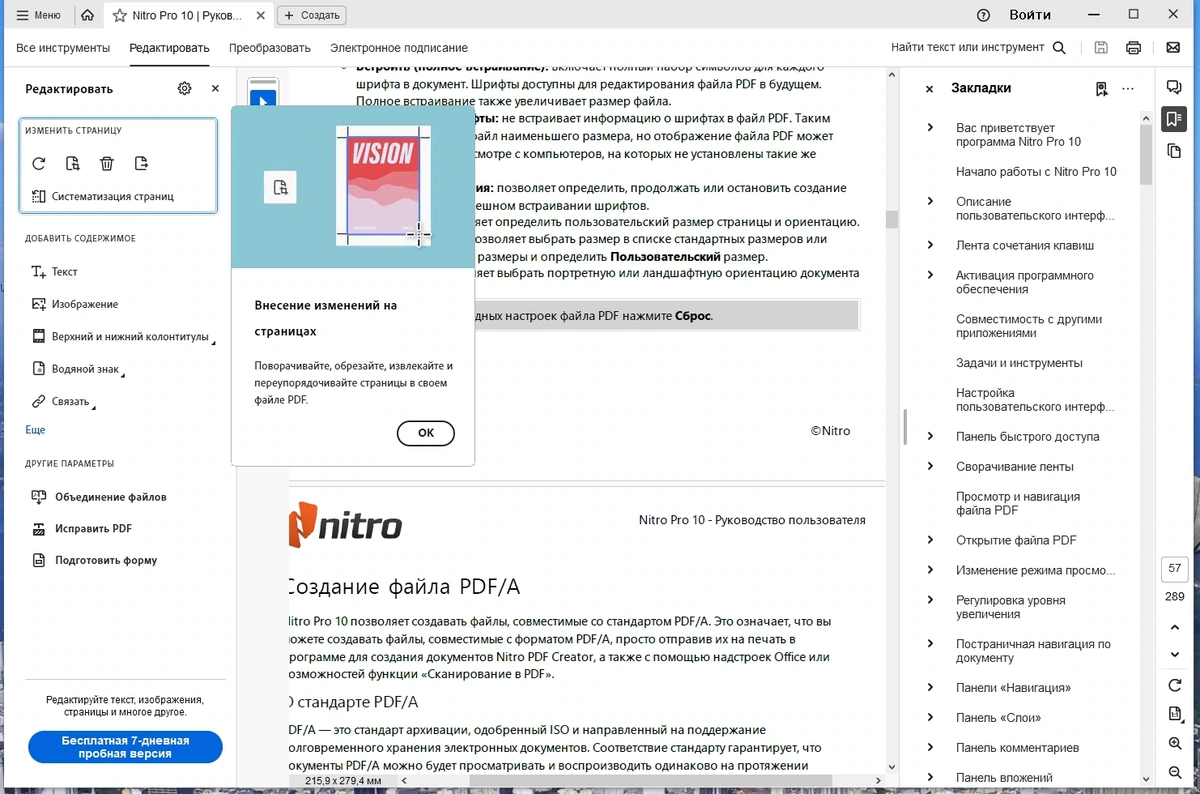Open the Связать dropdown

point(63,402)
